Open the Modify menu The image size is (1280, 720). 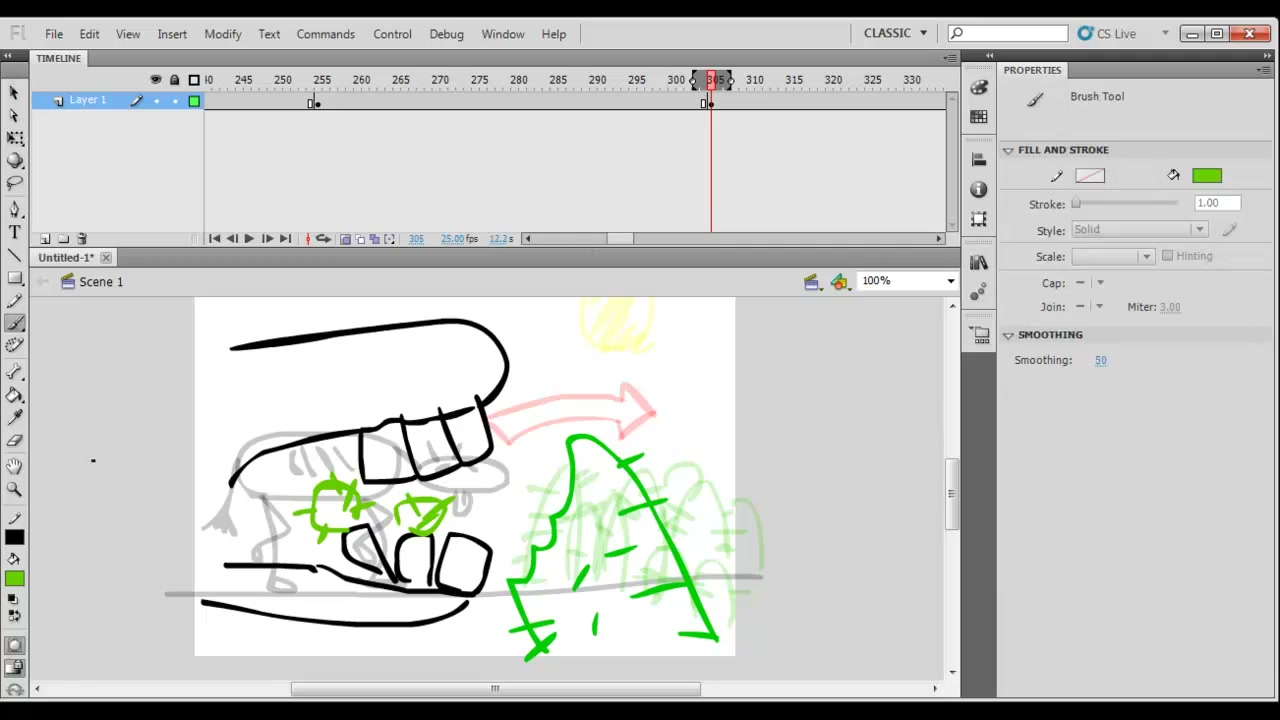pos(222,34)
